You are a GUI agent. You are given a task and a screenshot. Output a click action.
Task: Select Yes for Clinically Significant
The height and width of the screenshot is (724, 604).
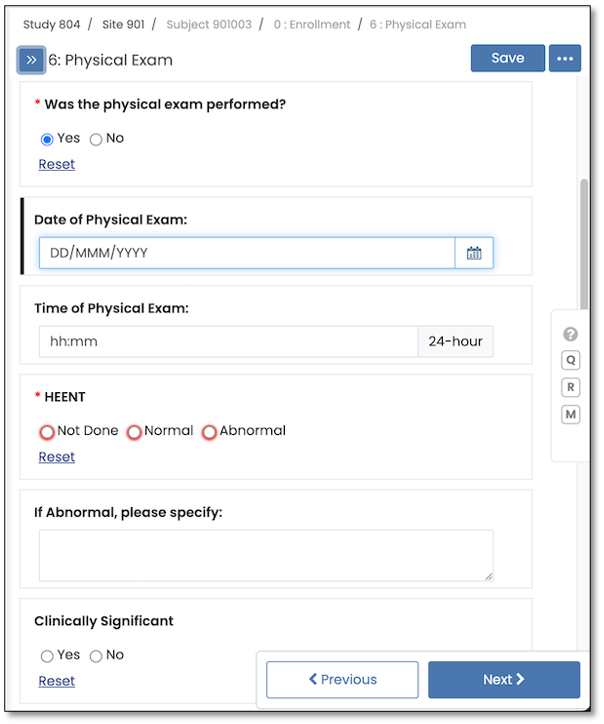(47, 656)
